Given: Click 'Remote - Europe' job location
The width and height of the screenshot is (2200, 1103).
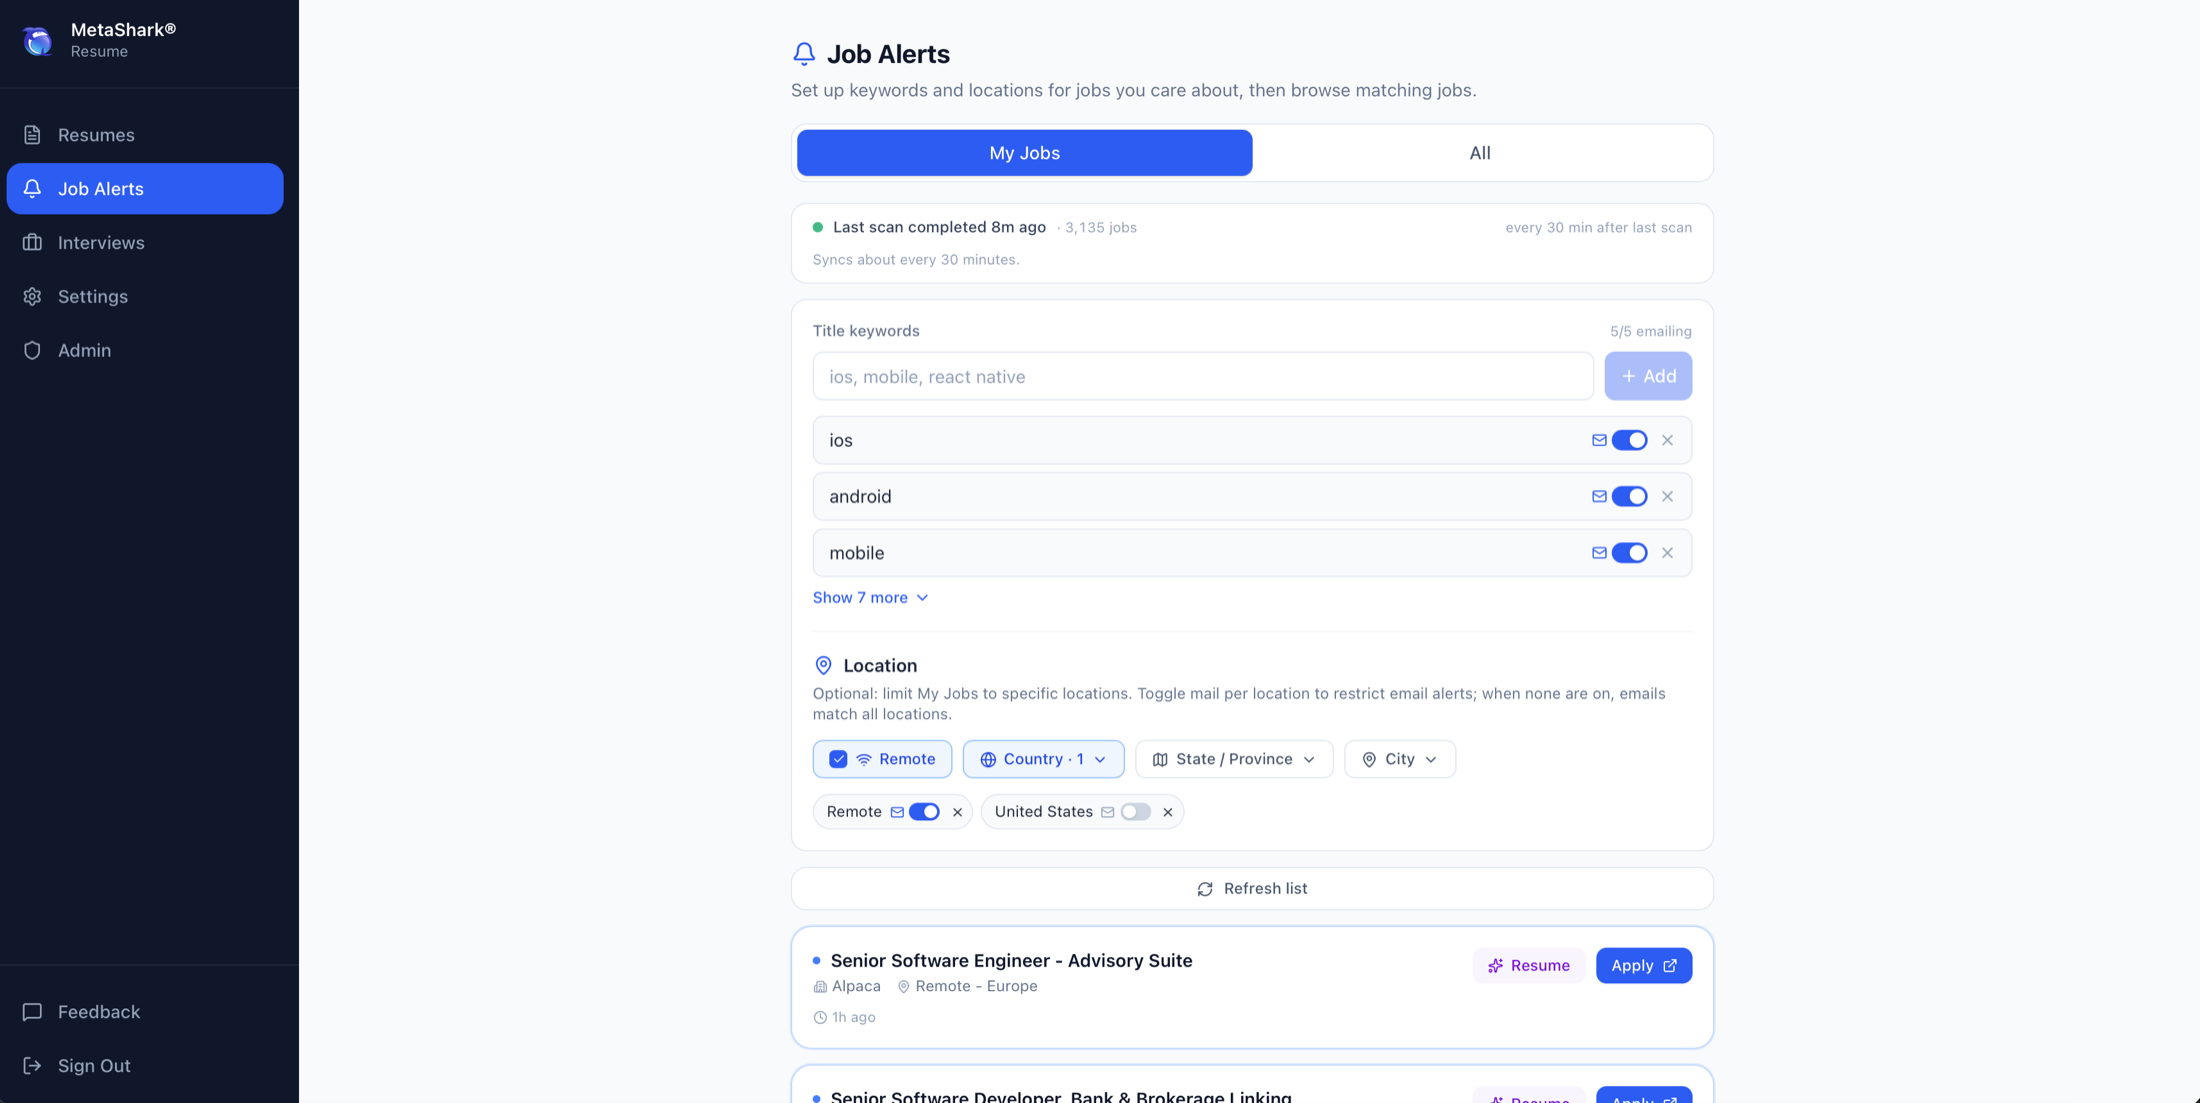Looking at the screenshot, I should [976, 986].
